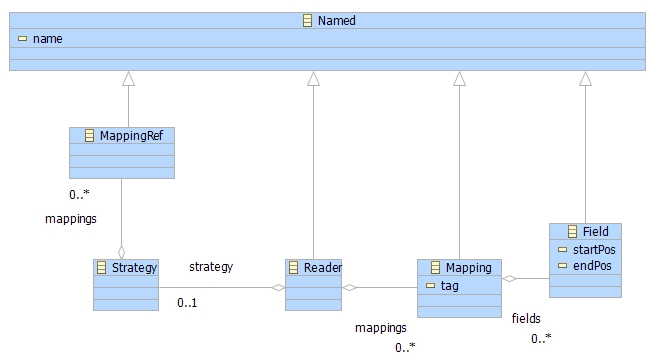The width and height of the screenshot is (661, 360).
Task: Click the Strategy class icon
Action: (x=102, y=267)
